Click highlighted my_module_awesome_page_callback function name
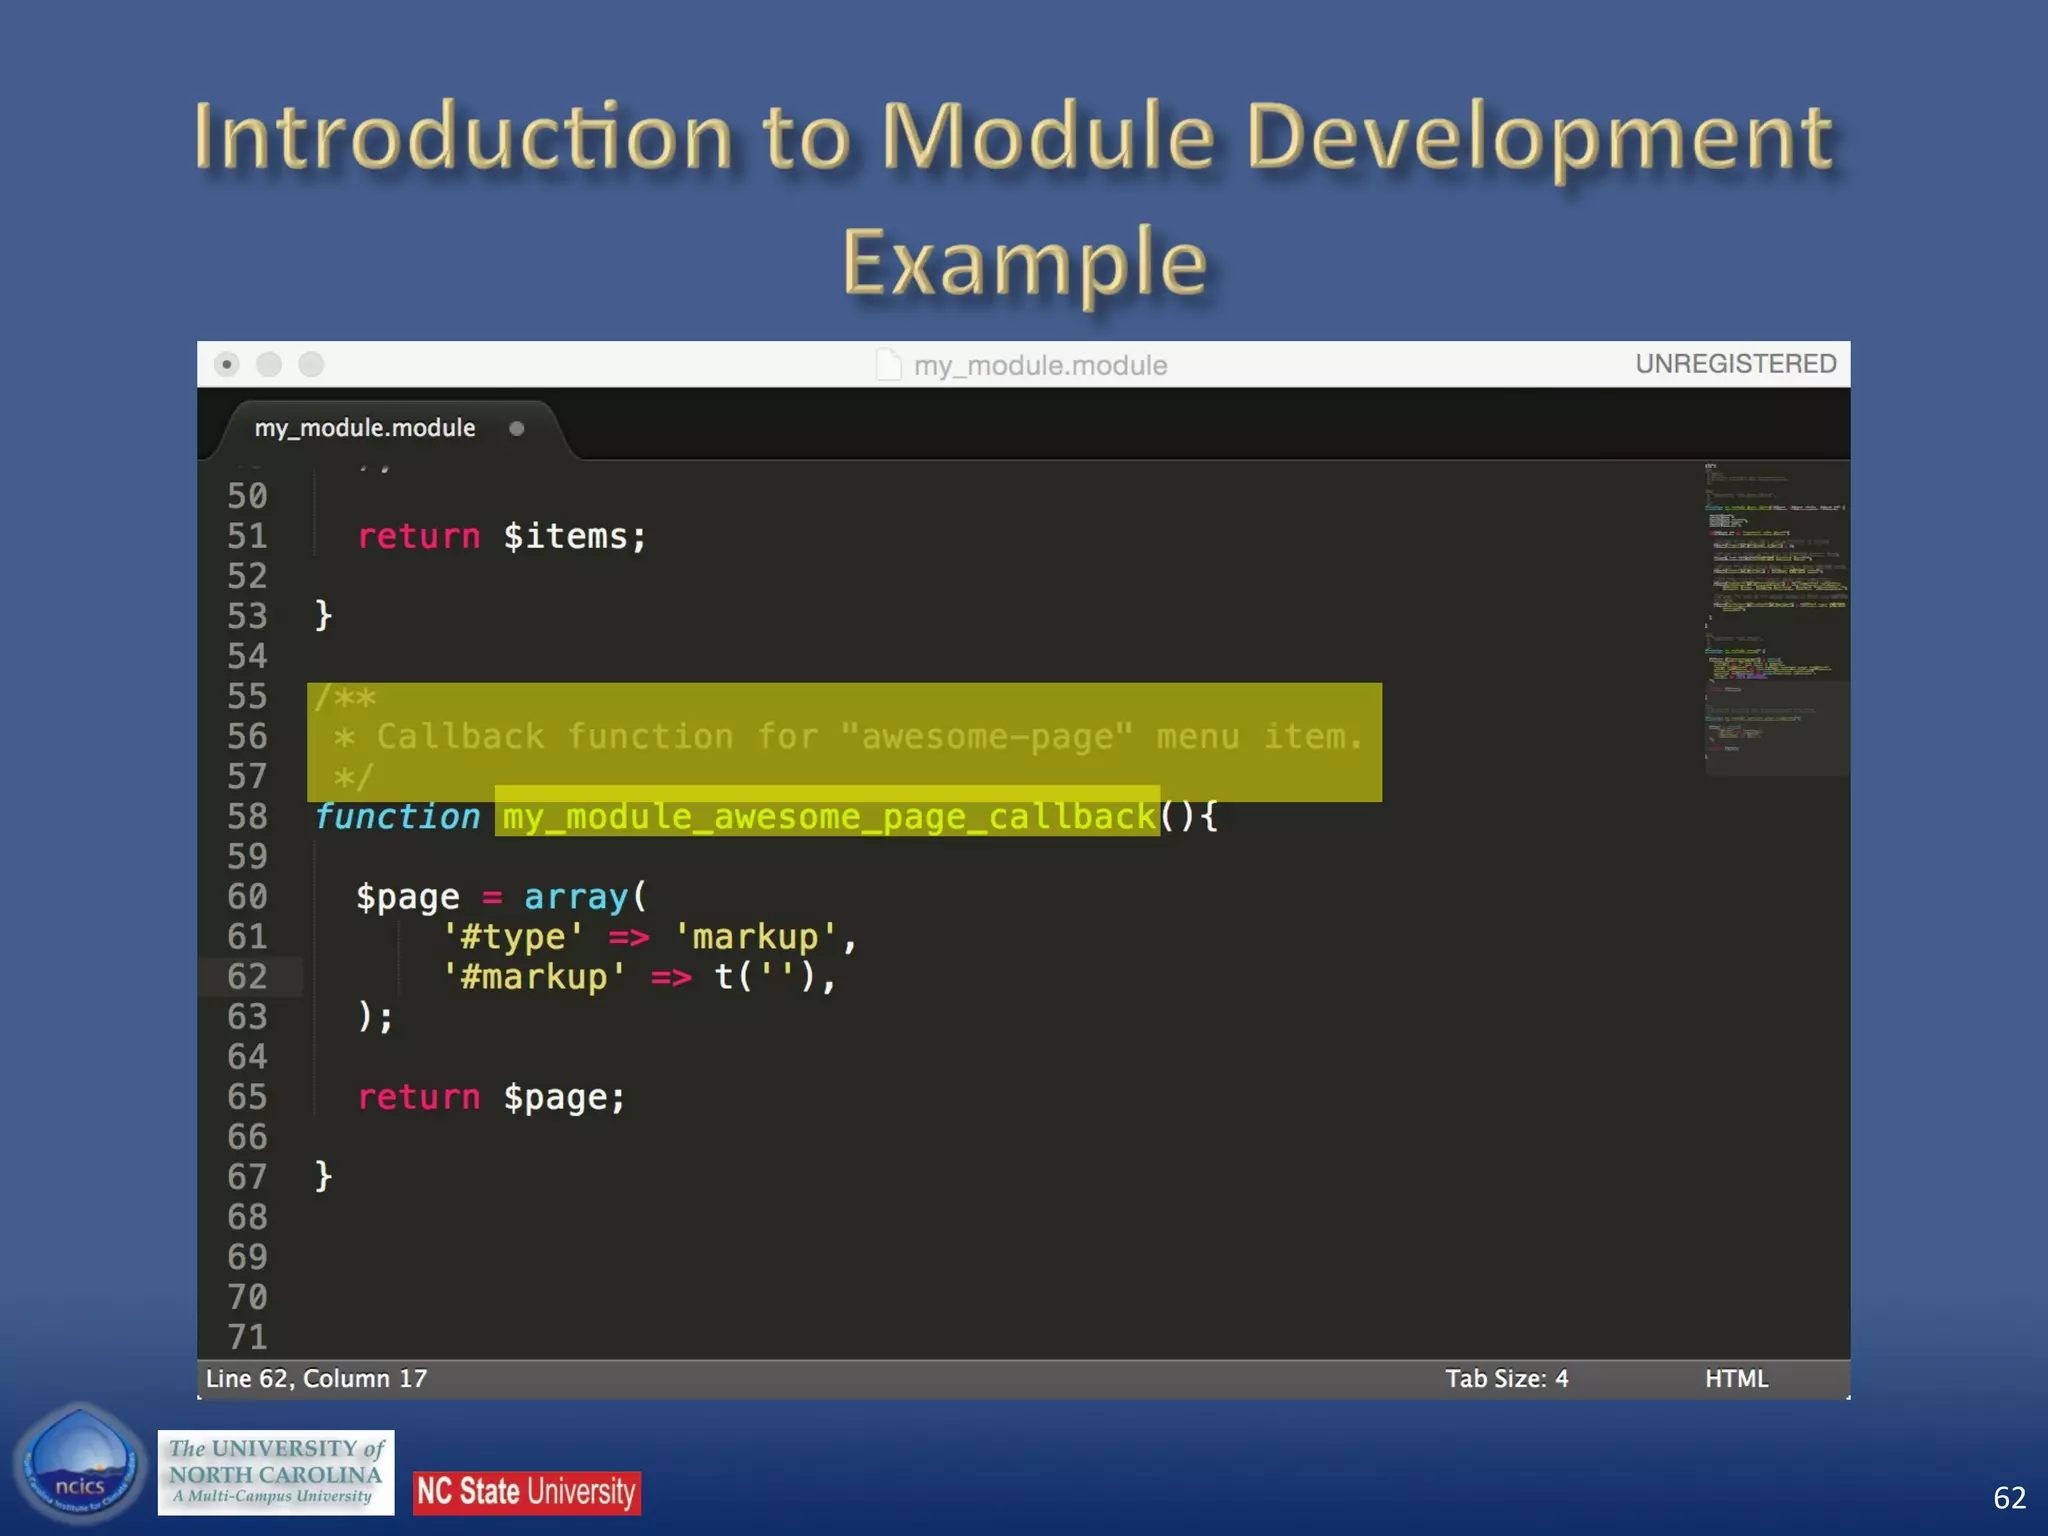Image resolution: width=2048 pixels, height=1536 pixels. click(828, 817)
